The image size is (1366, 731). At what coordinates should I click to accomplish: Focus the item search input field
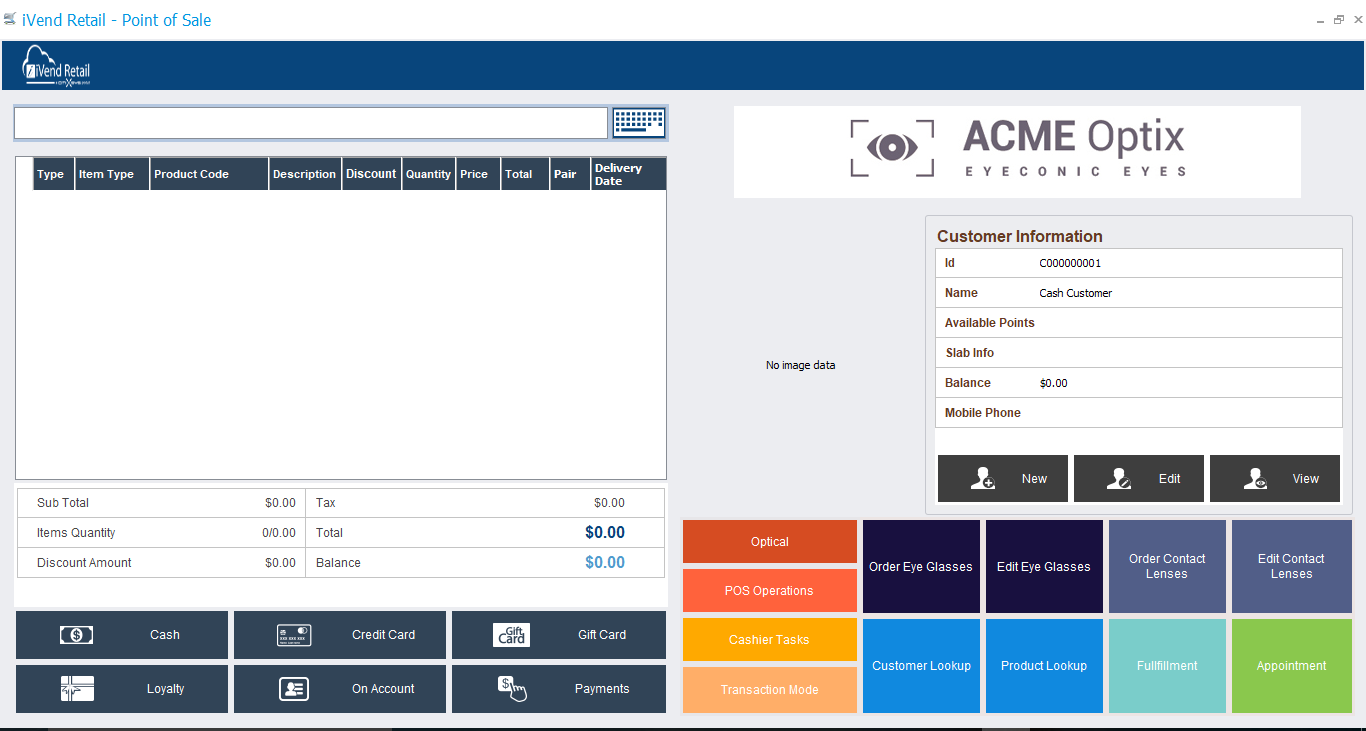[x=311, y=123]
